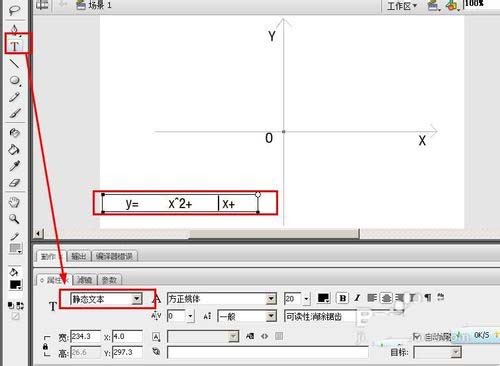Open paragraph format options

tap(428, 297)
